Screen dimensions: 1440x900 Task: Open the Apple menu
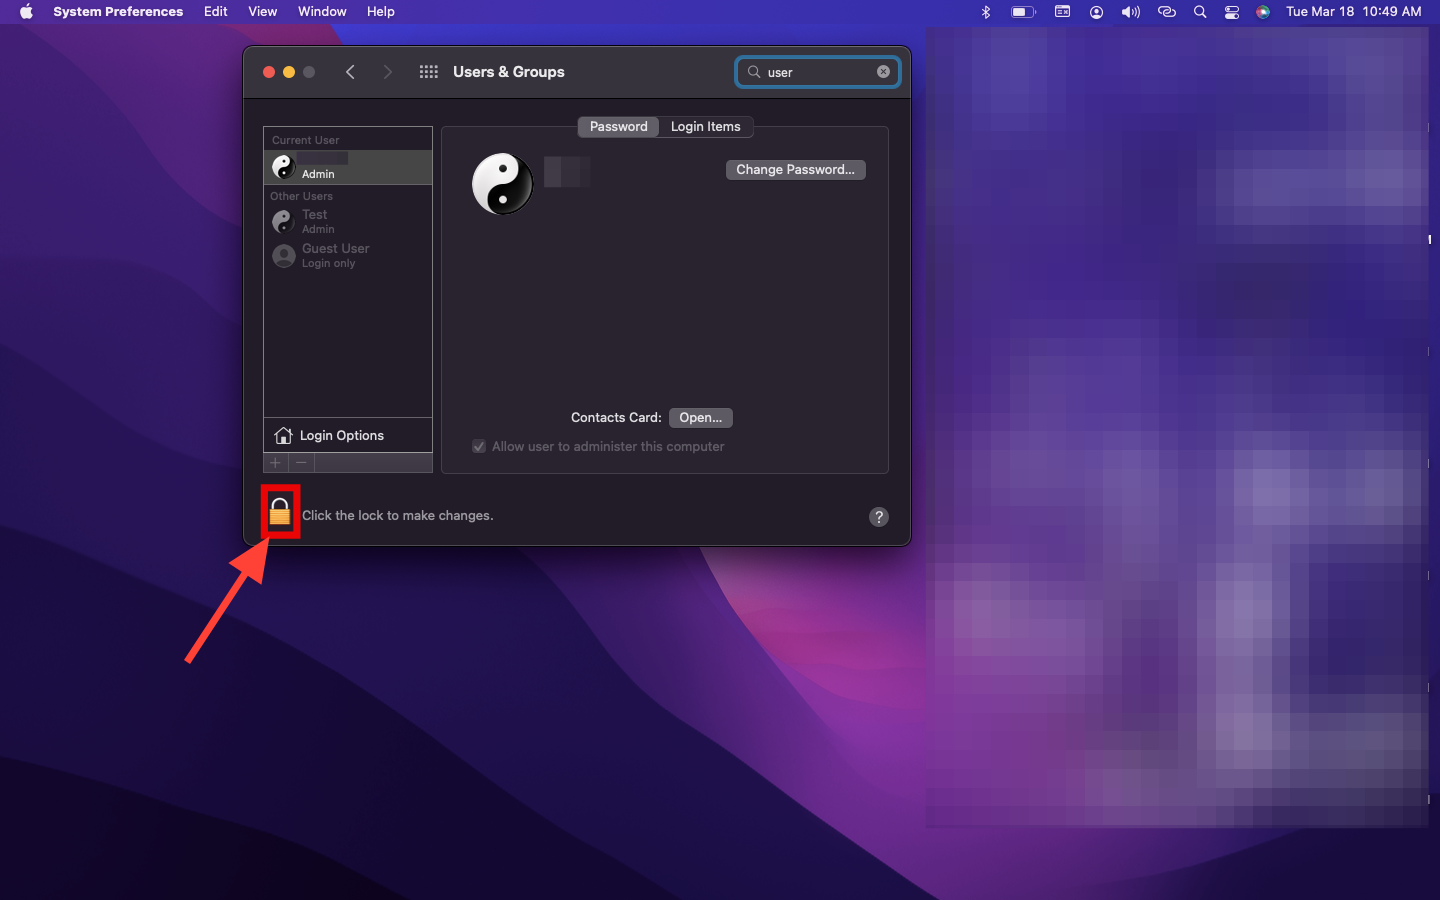26,12
